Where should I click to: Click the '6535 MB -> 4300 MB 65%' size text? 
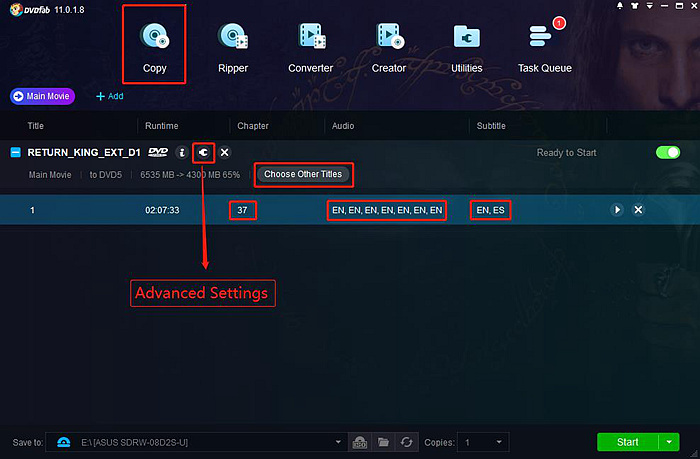tap(190, 175)
